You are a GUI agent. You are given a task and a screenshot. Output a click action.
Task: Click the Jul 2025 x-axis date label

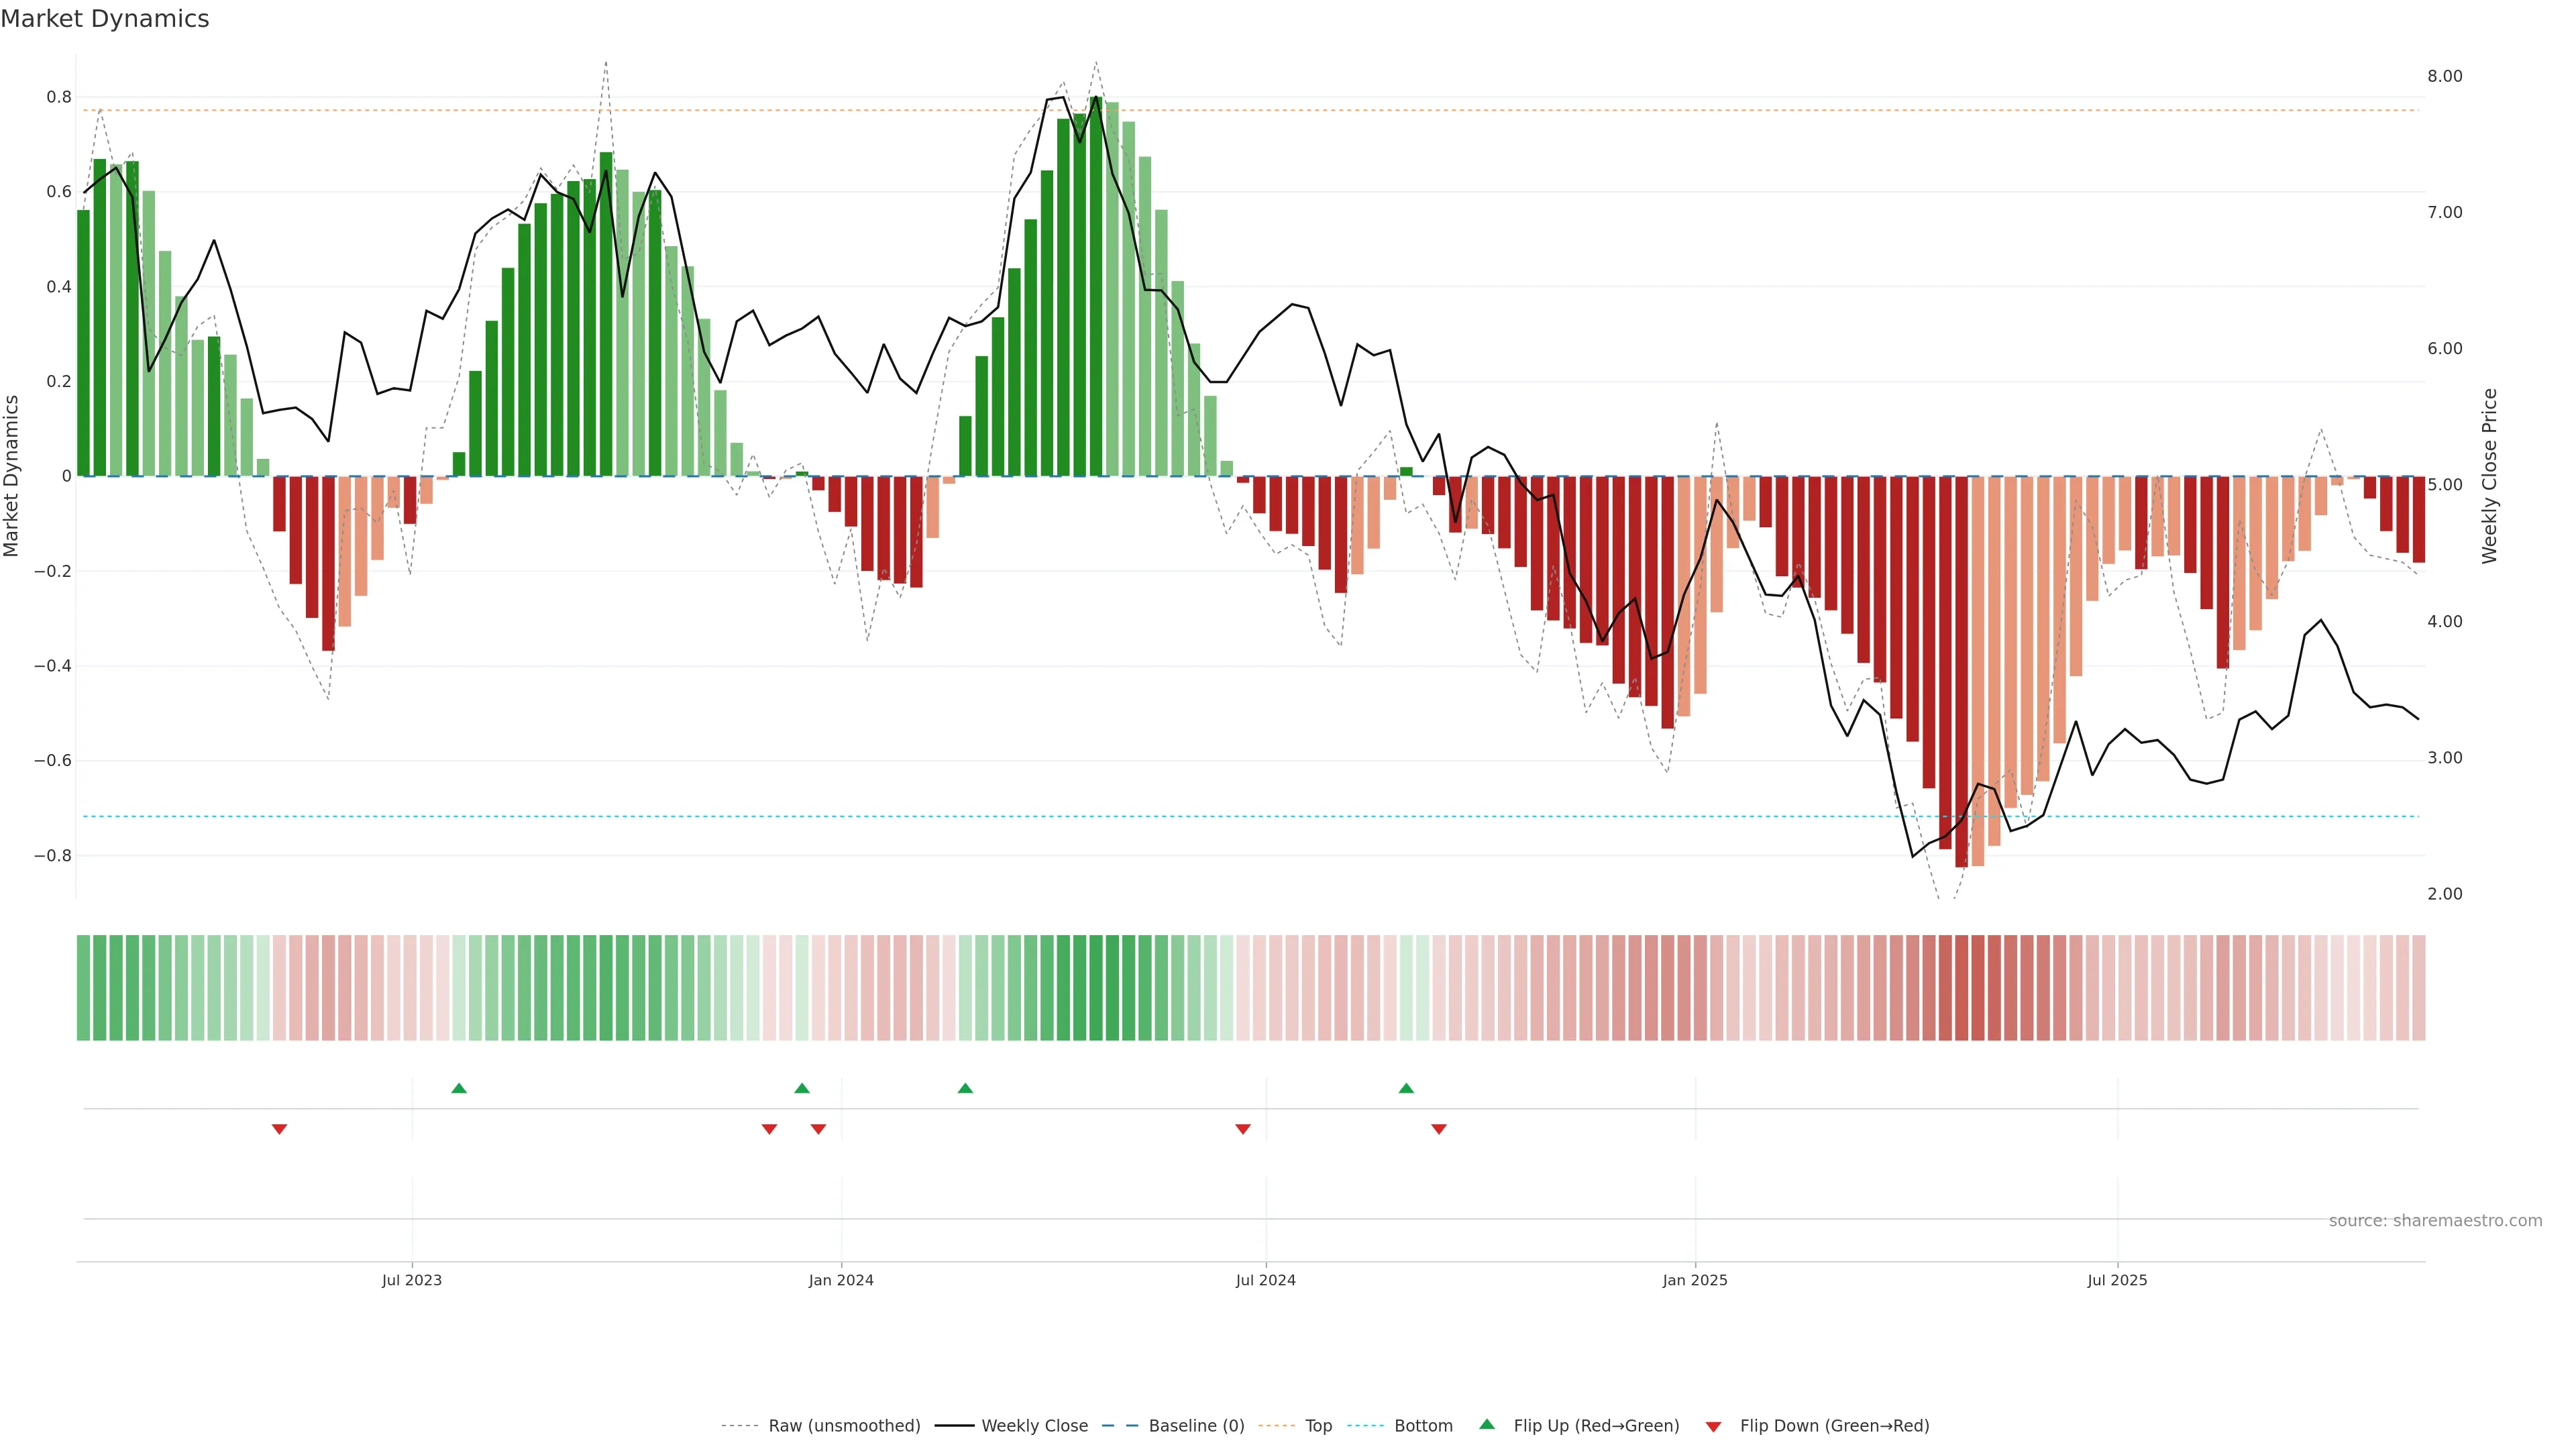[x=2117, y=1280]
